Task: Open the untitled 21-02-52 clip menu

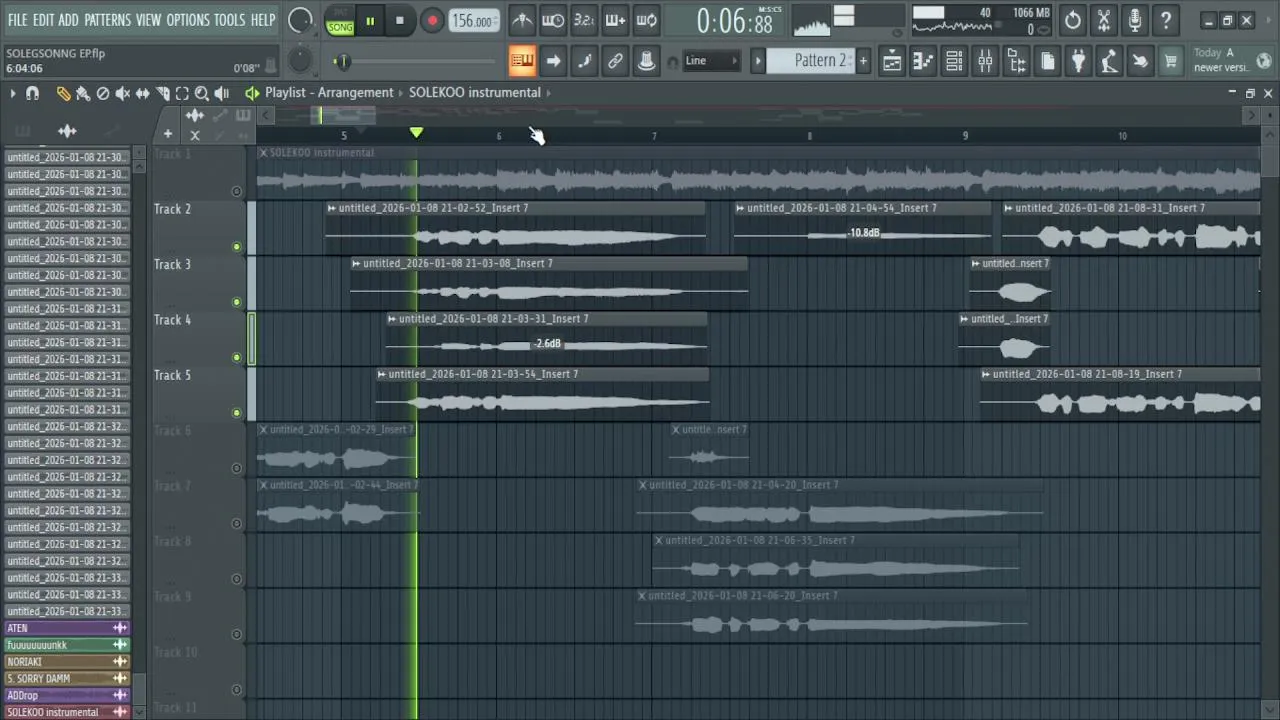Action: (331, 208)
